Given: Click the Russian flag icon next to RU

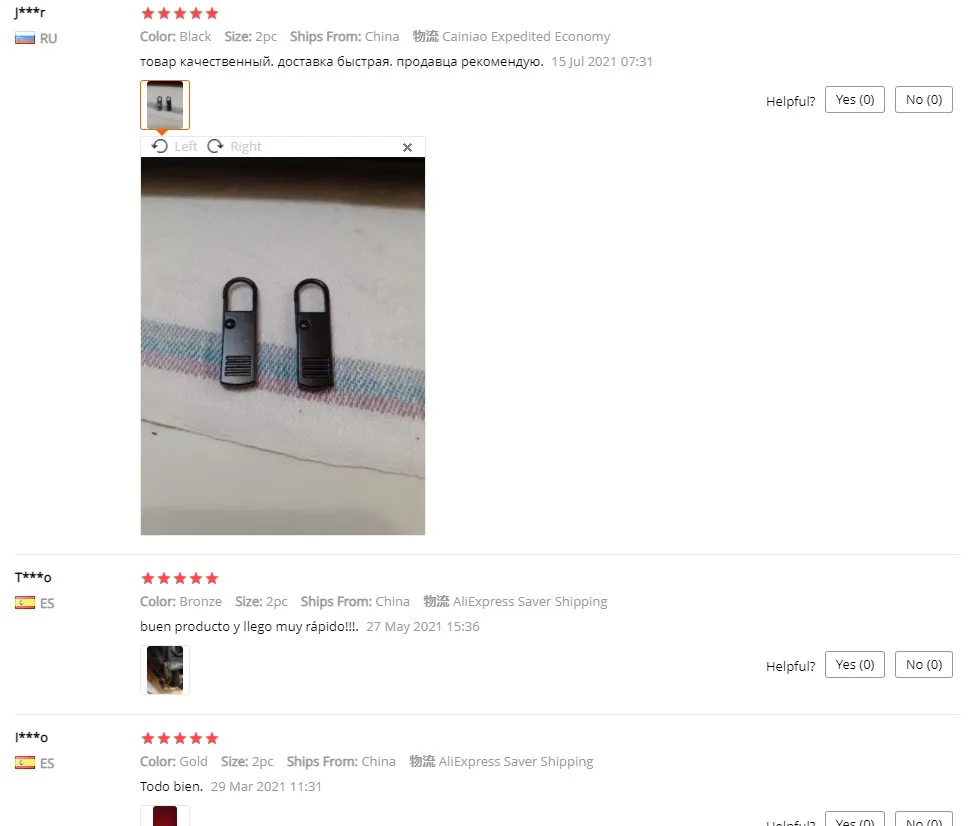Looking at the screenshot, I should (x=25, y=39).
